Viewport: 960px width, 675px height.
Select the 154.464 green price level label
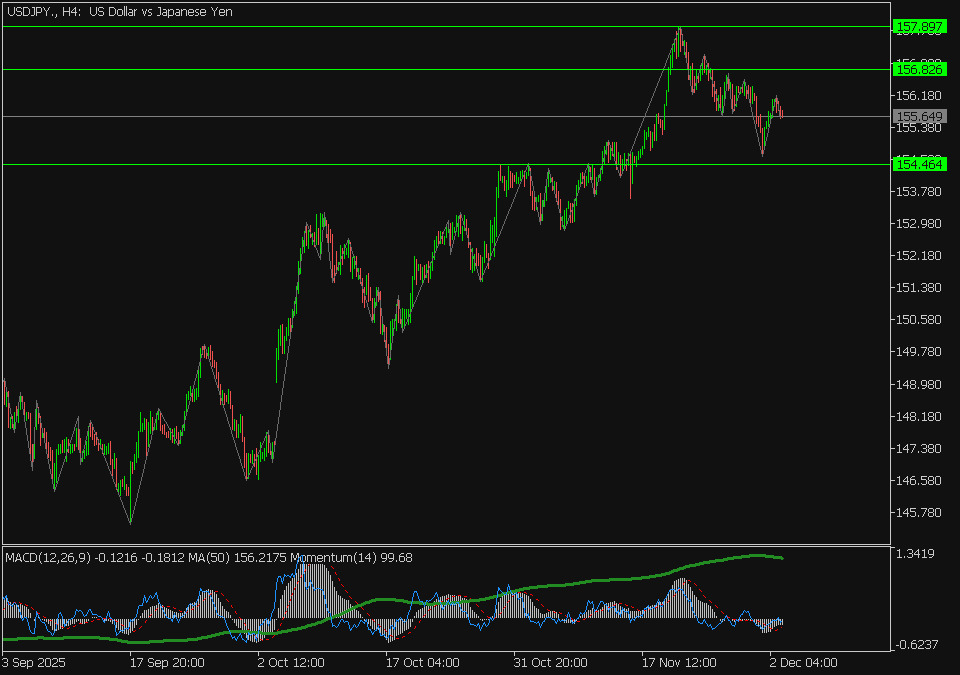click(918, 164)
